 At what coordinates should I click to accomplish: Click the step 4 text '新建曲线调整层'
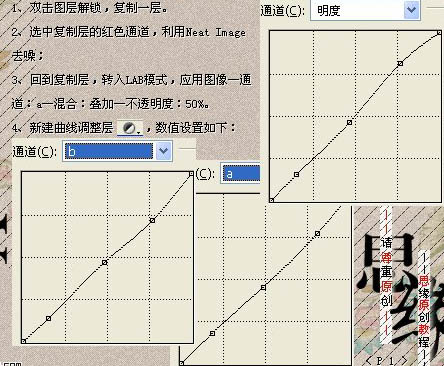[x=71, y=128]
